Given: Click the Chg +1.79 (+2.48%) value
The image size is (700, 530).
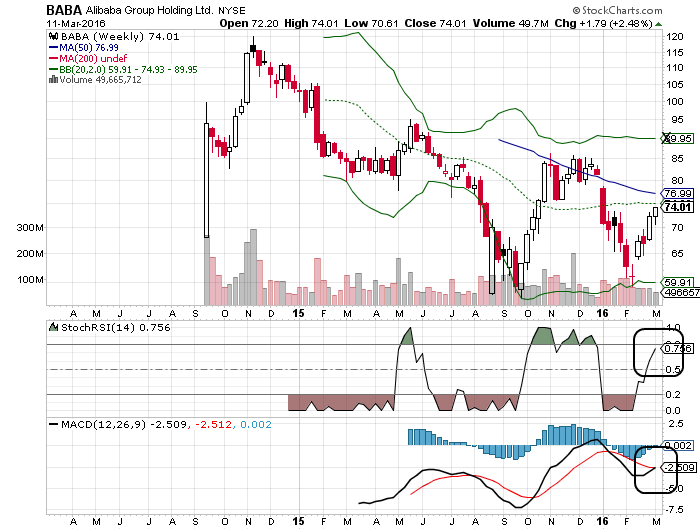Looking at the screenshot, I should pos(604,23).
